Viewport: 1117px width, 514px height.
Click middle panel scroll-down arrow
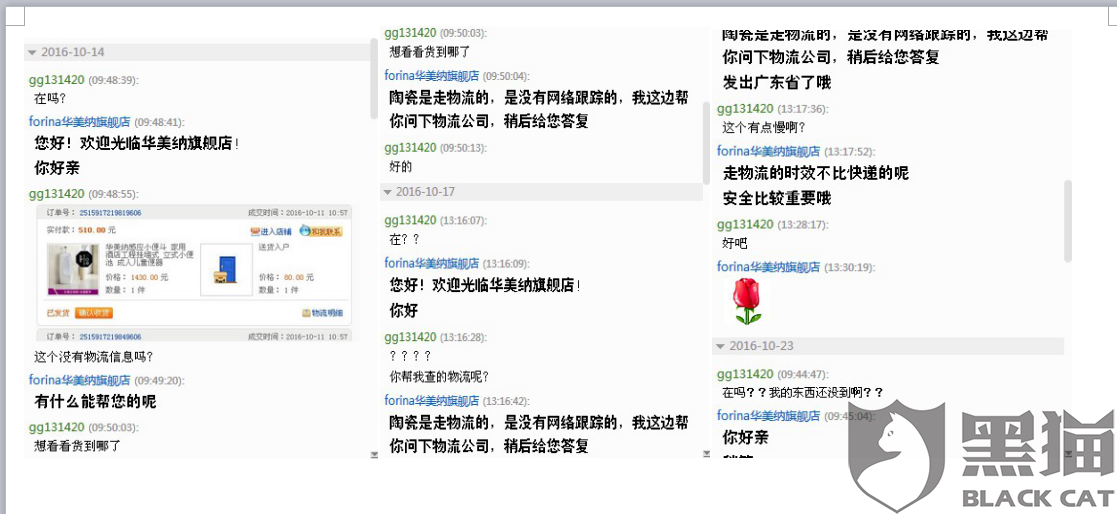click(x=706, y=453)
